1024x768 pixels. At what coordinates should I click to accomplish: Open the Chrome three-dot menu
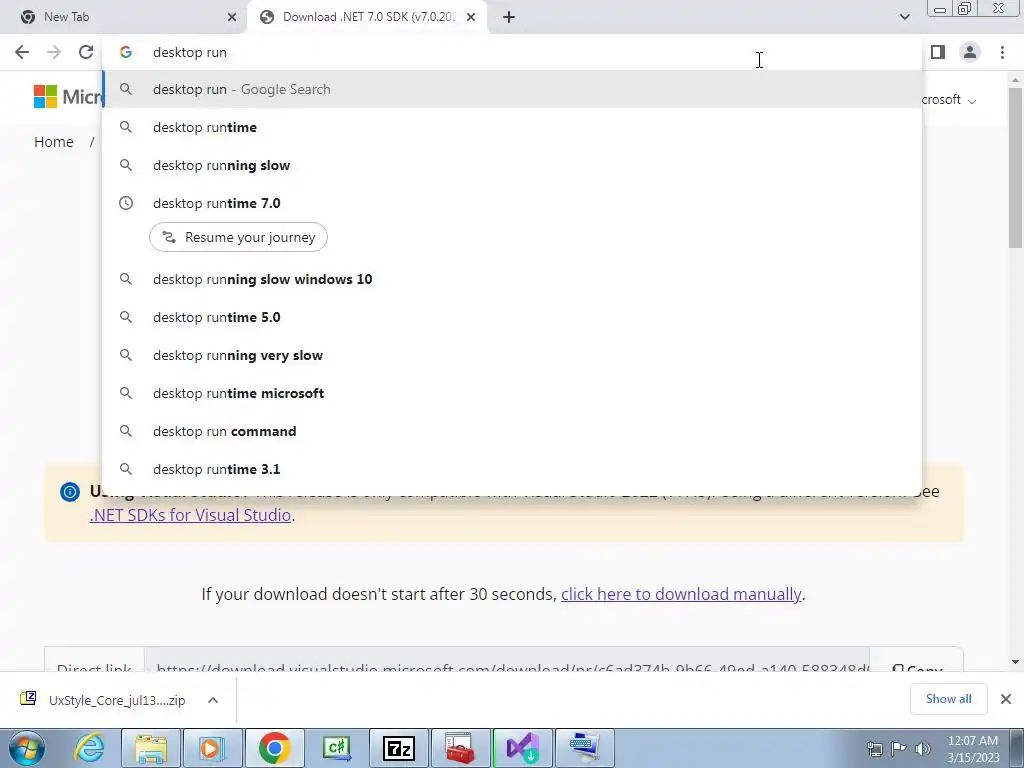[x=1002, y=52]
